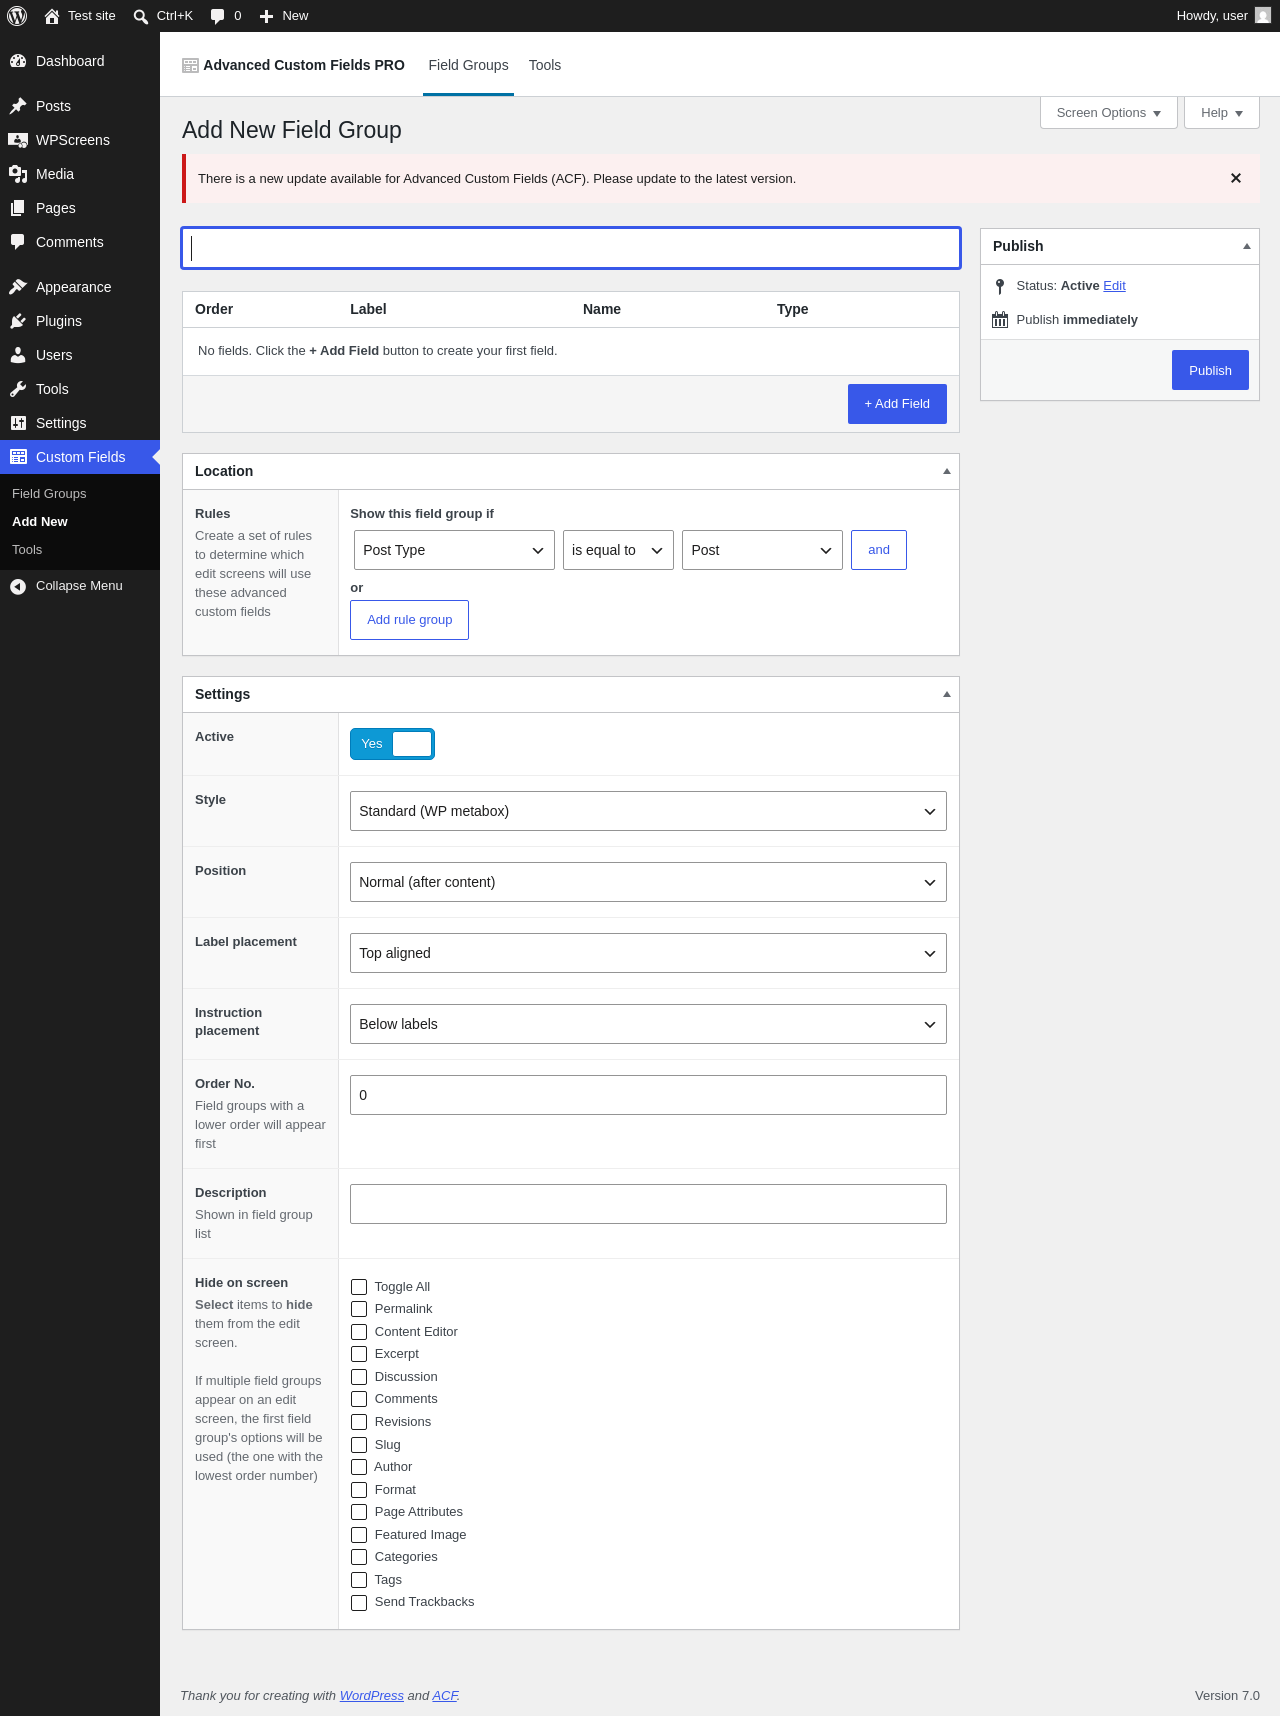Image resolution: width=1280 pixels, height=1716 pixels.
Task: Click the comments bubble in admin bar
Action: (x=217, y=16)
